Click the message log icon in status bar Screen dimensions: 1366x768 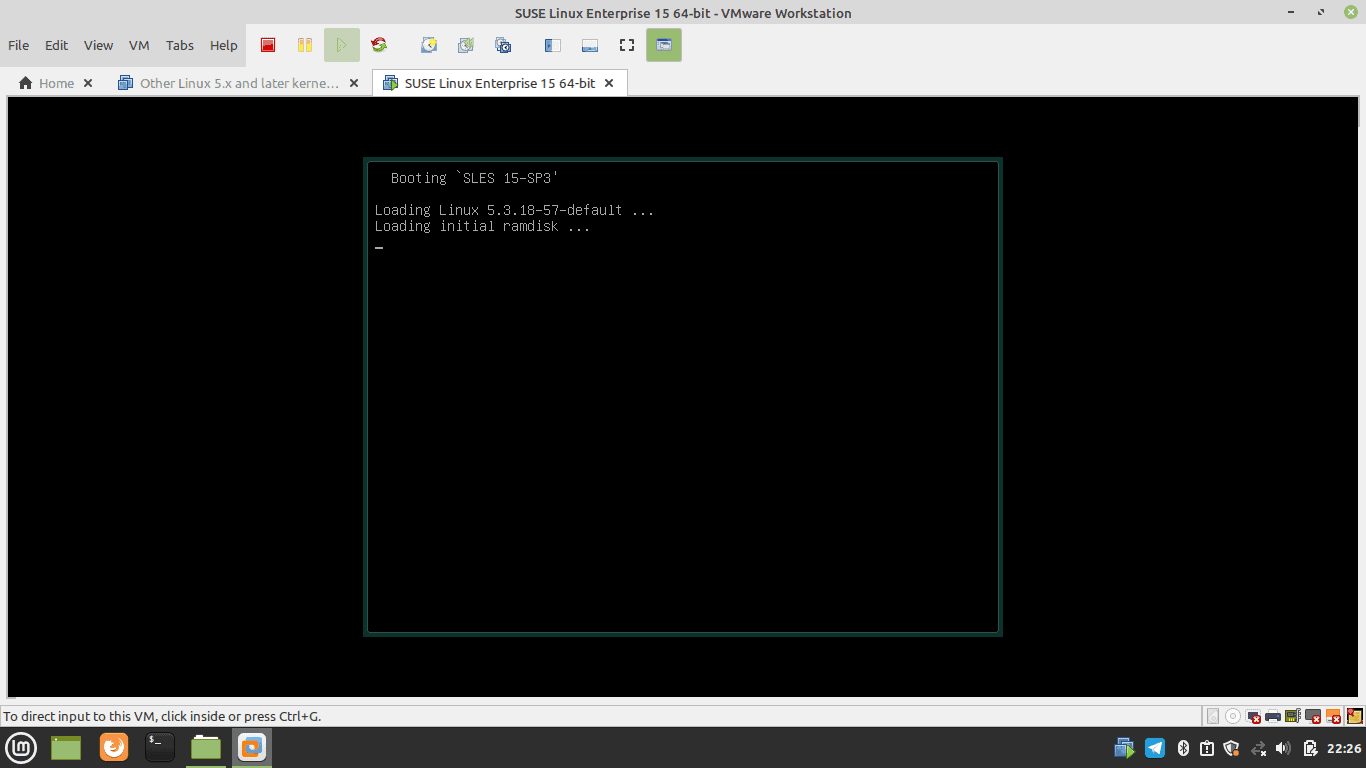pyautogui.click(x=1355, y=716)
